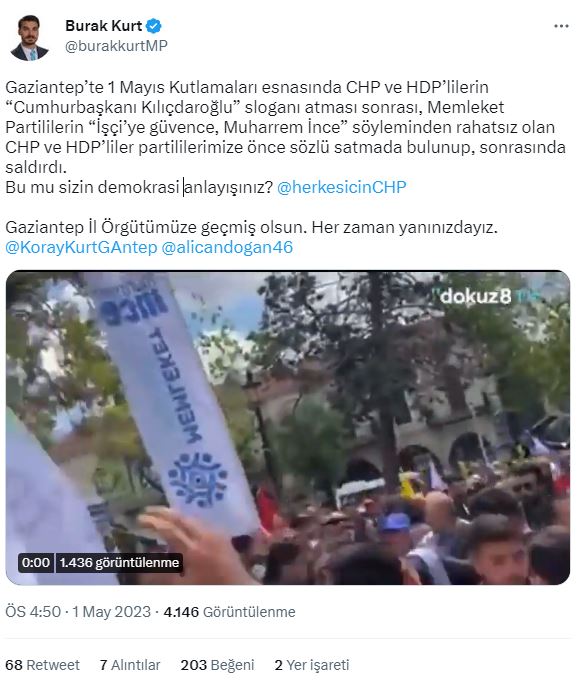This screenshot has width=583, height=691.
Task: Open the @alicandogan46 mention
Action: click(x=227, y=247)
